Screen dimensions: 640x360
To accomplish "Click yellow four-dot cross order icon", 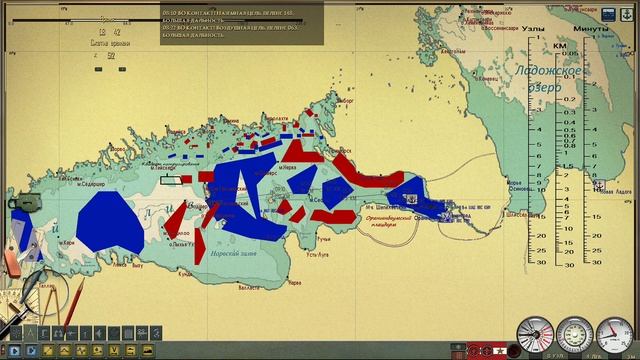I will (x=82, y=350).
